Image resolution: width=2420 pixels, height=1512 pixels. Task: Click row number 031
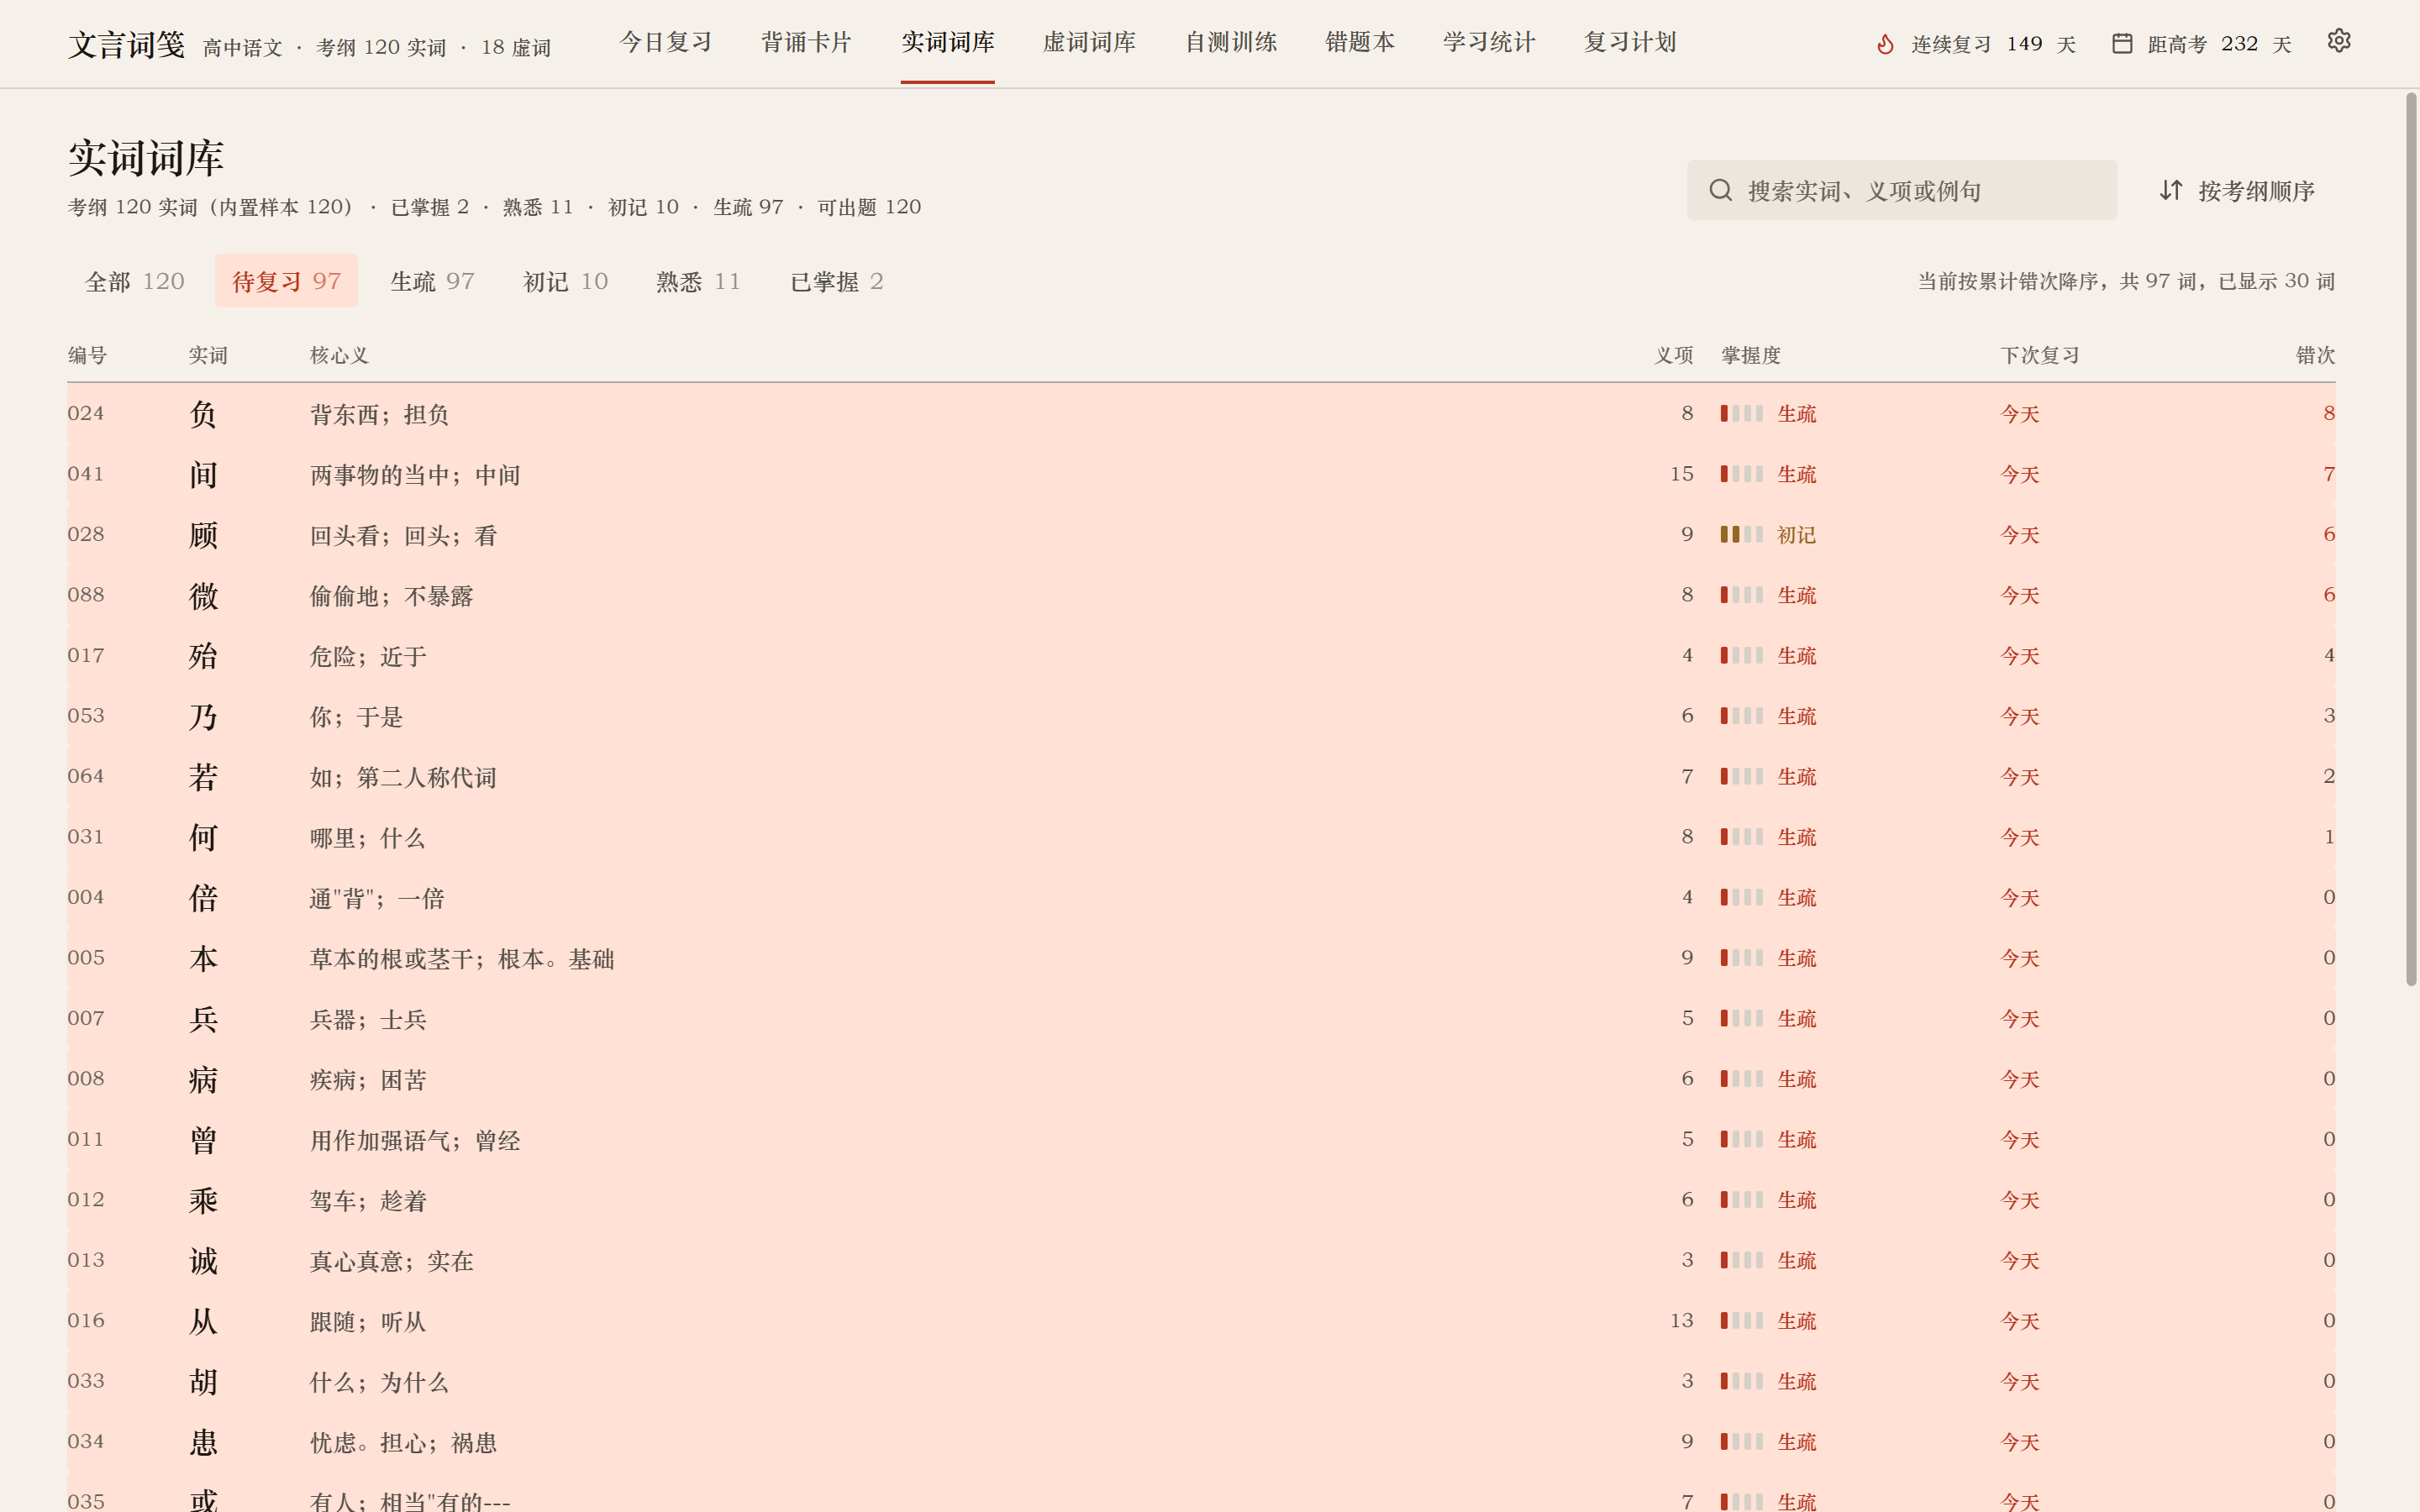pos(86,836)
